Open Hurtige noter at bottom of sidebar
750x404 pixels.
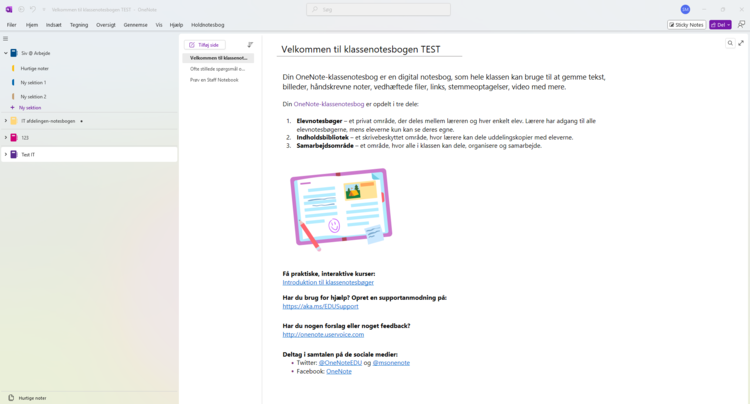click(x=32, y=398)
